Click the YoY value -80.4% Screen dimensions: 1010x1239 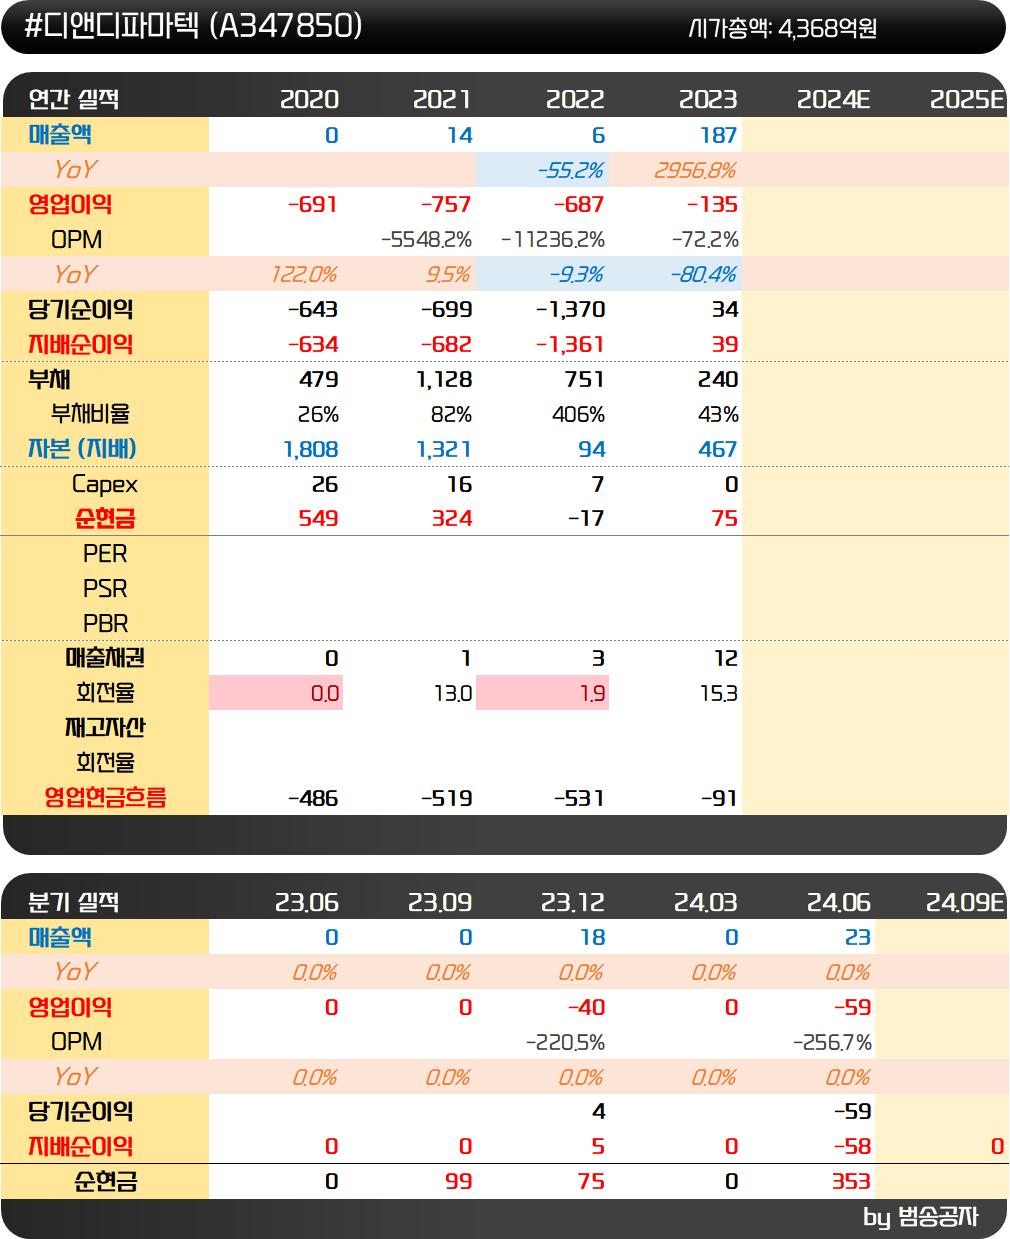(703, 275)
